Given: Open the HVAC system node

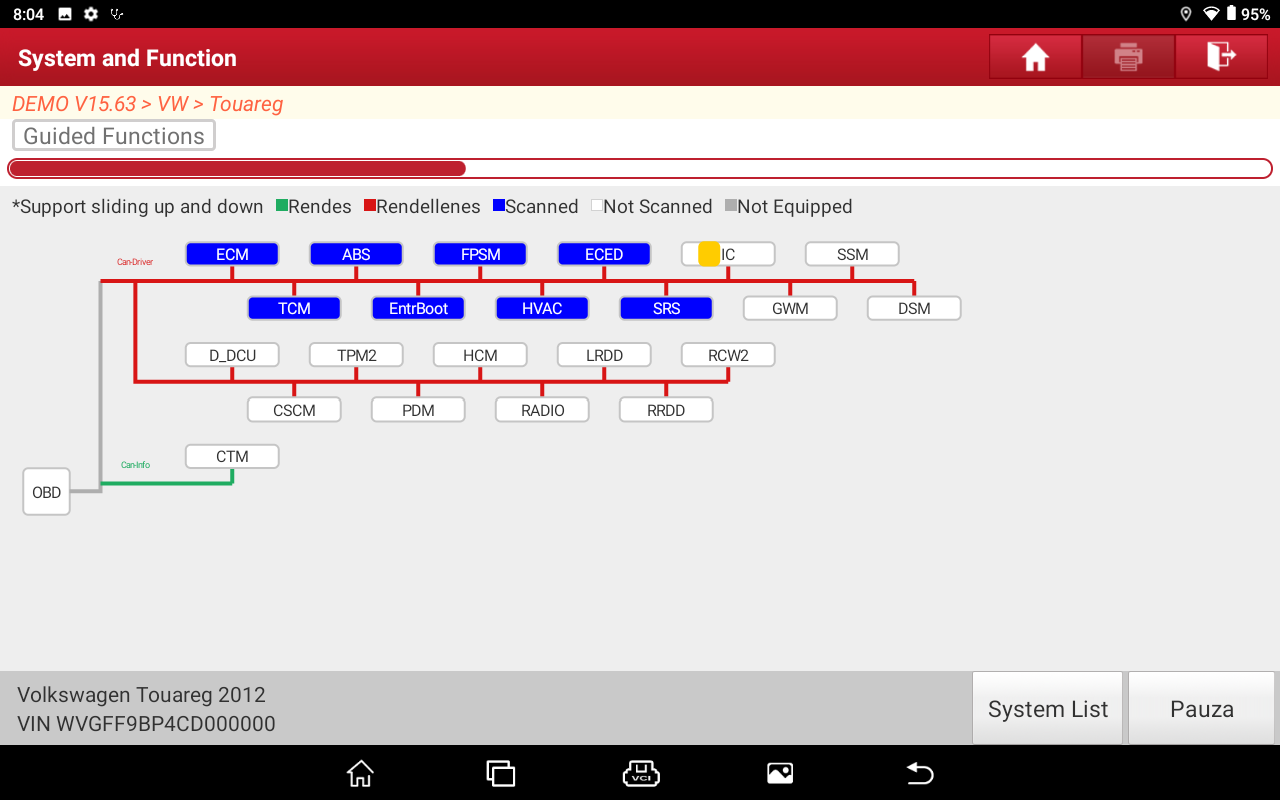Looking at the screenshot, I should coord(542,308).
